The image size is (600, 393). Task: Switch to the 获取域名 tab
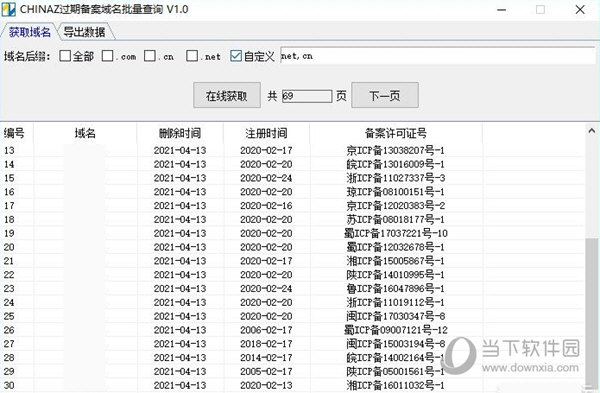point(29,32)
